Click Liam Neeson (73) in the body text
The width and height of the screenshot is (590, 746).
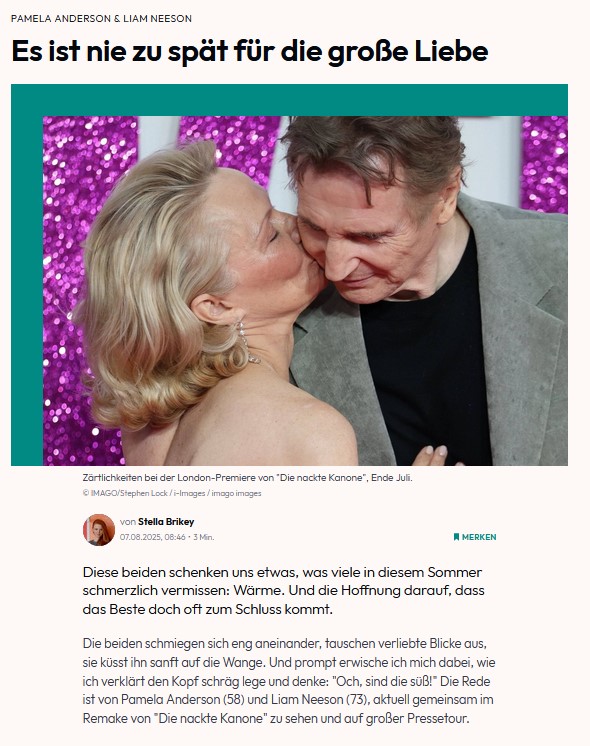click(321, 700)
